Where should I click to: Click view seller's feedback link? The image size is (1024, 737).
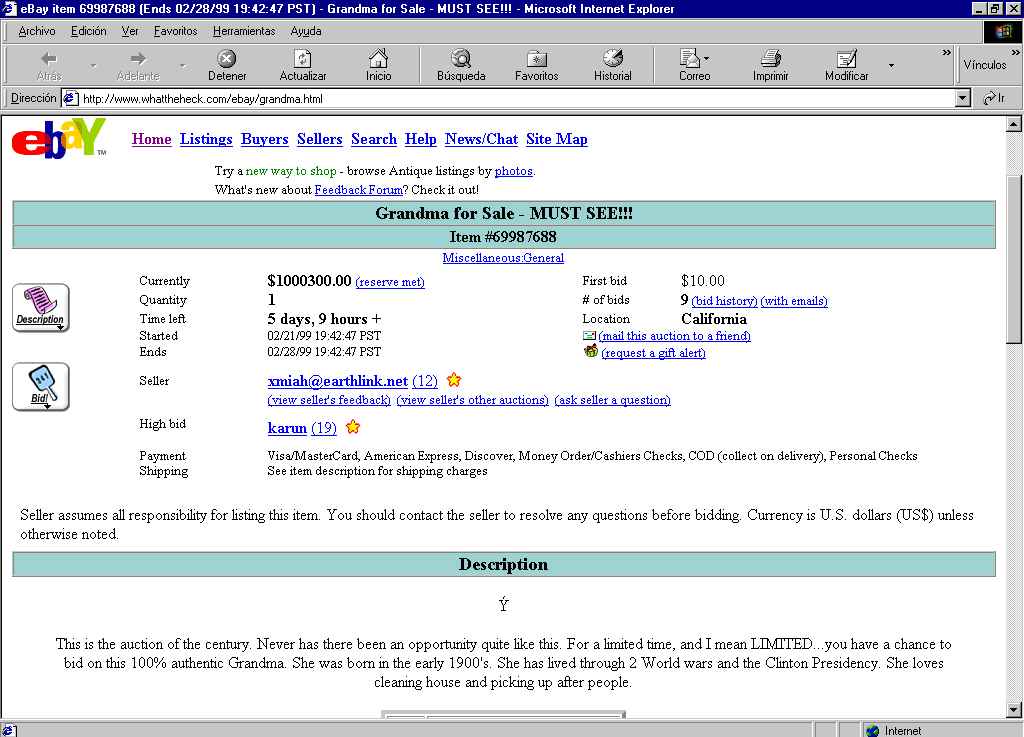329,400
